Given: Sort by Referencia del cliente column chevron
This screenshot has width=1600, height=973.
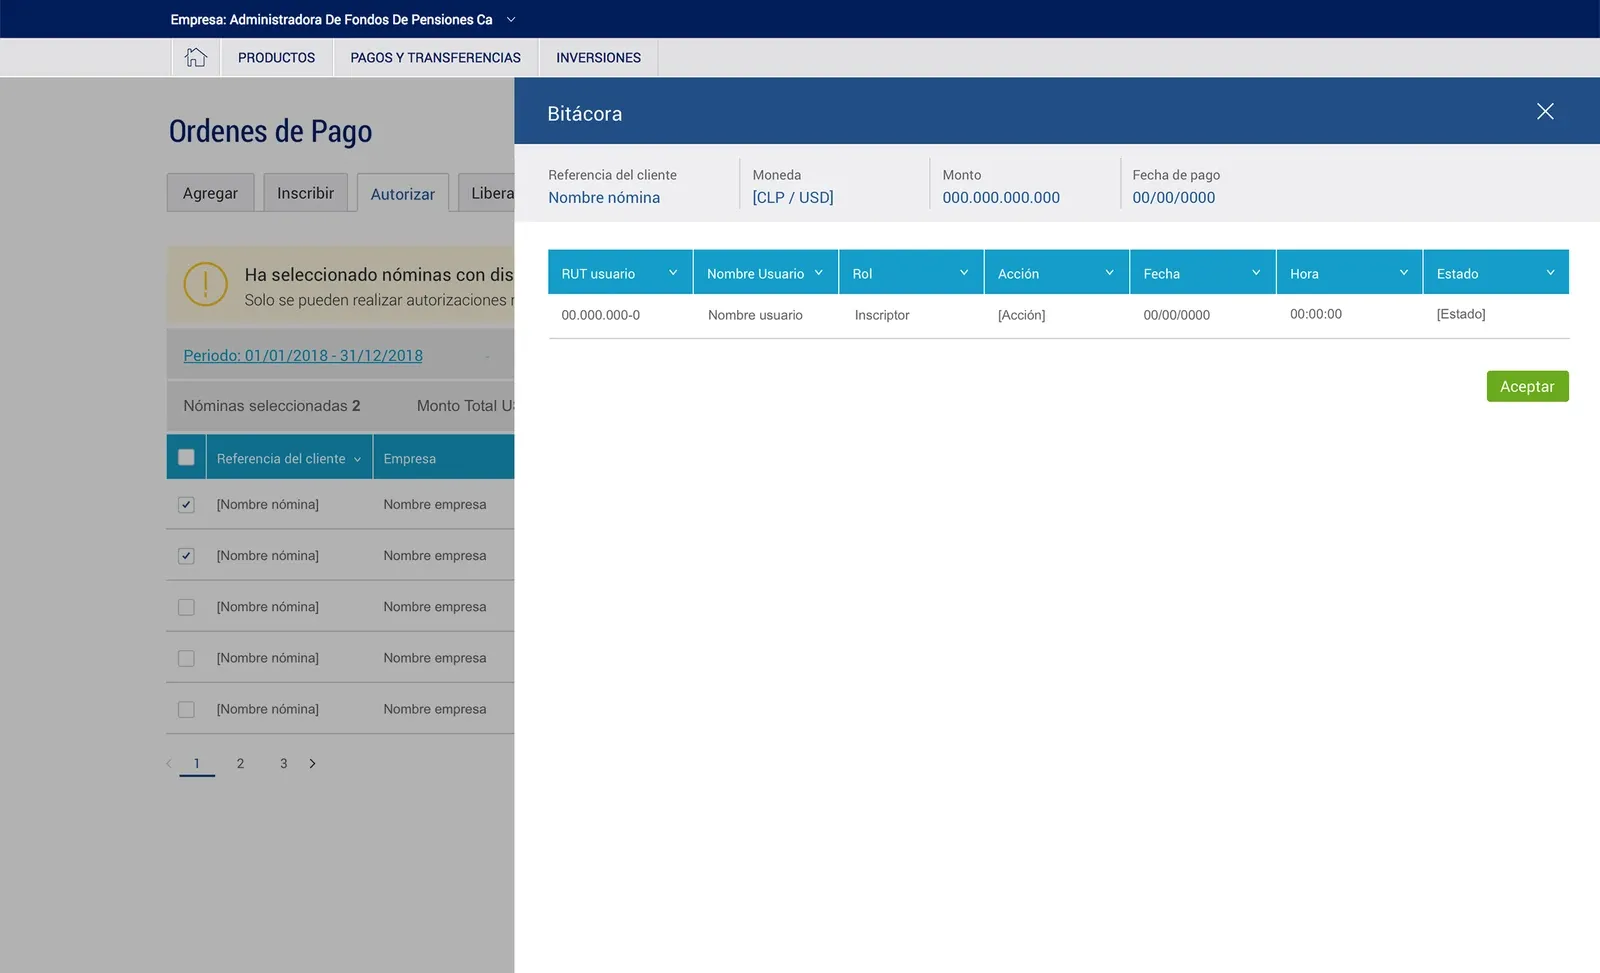Looking at the screenshot, I should (357, 459).
